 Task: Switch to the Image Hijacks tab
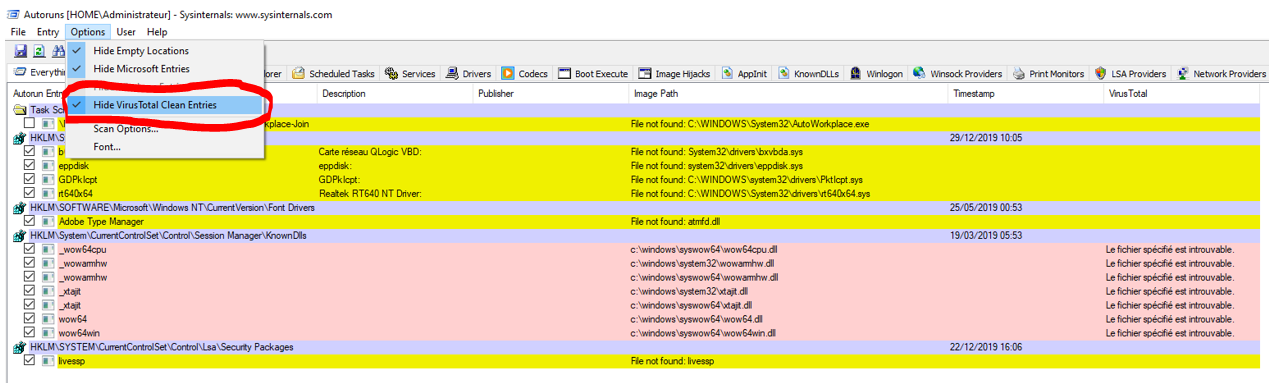[675, 73]
